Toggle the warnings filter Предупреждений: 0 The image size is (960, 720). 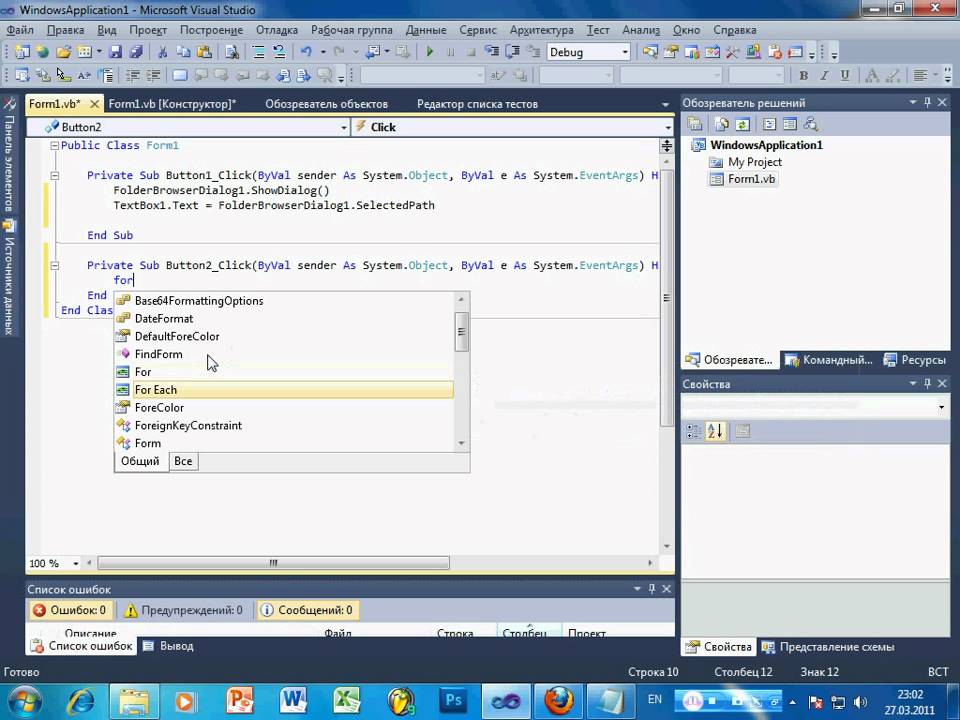coord(184,610)
